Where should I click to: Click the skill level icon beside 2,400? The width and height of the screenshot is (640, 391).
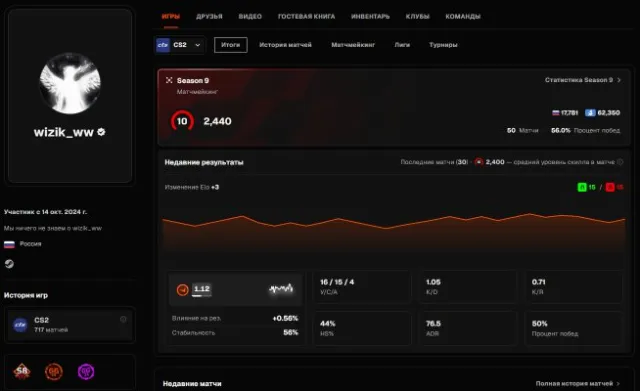coord(479,162)
